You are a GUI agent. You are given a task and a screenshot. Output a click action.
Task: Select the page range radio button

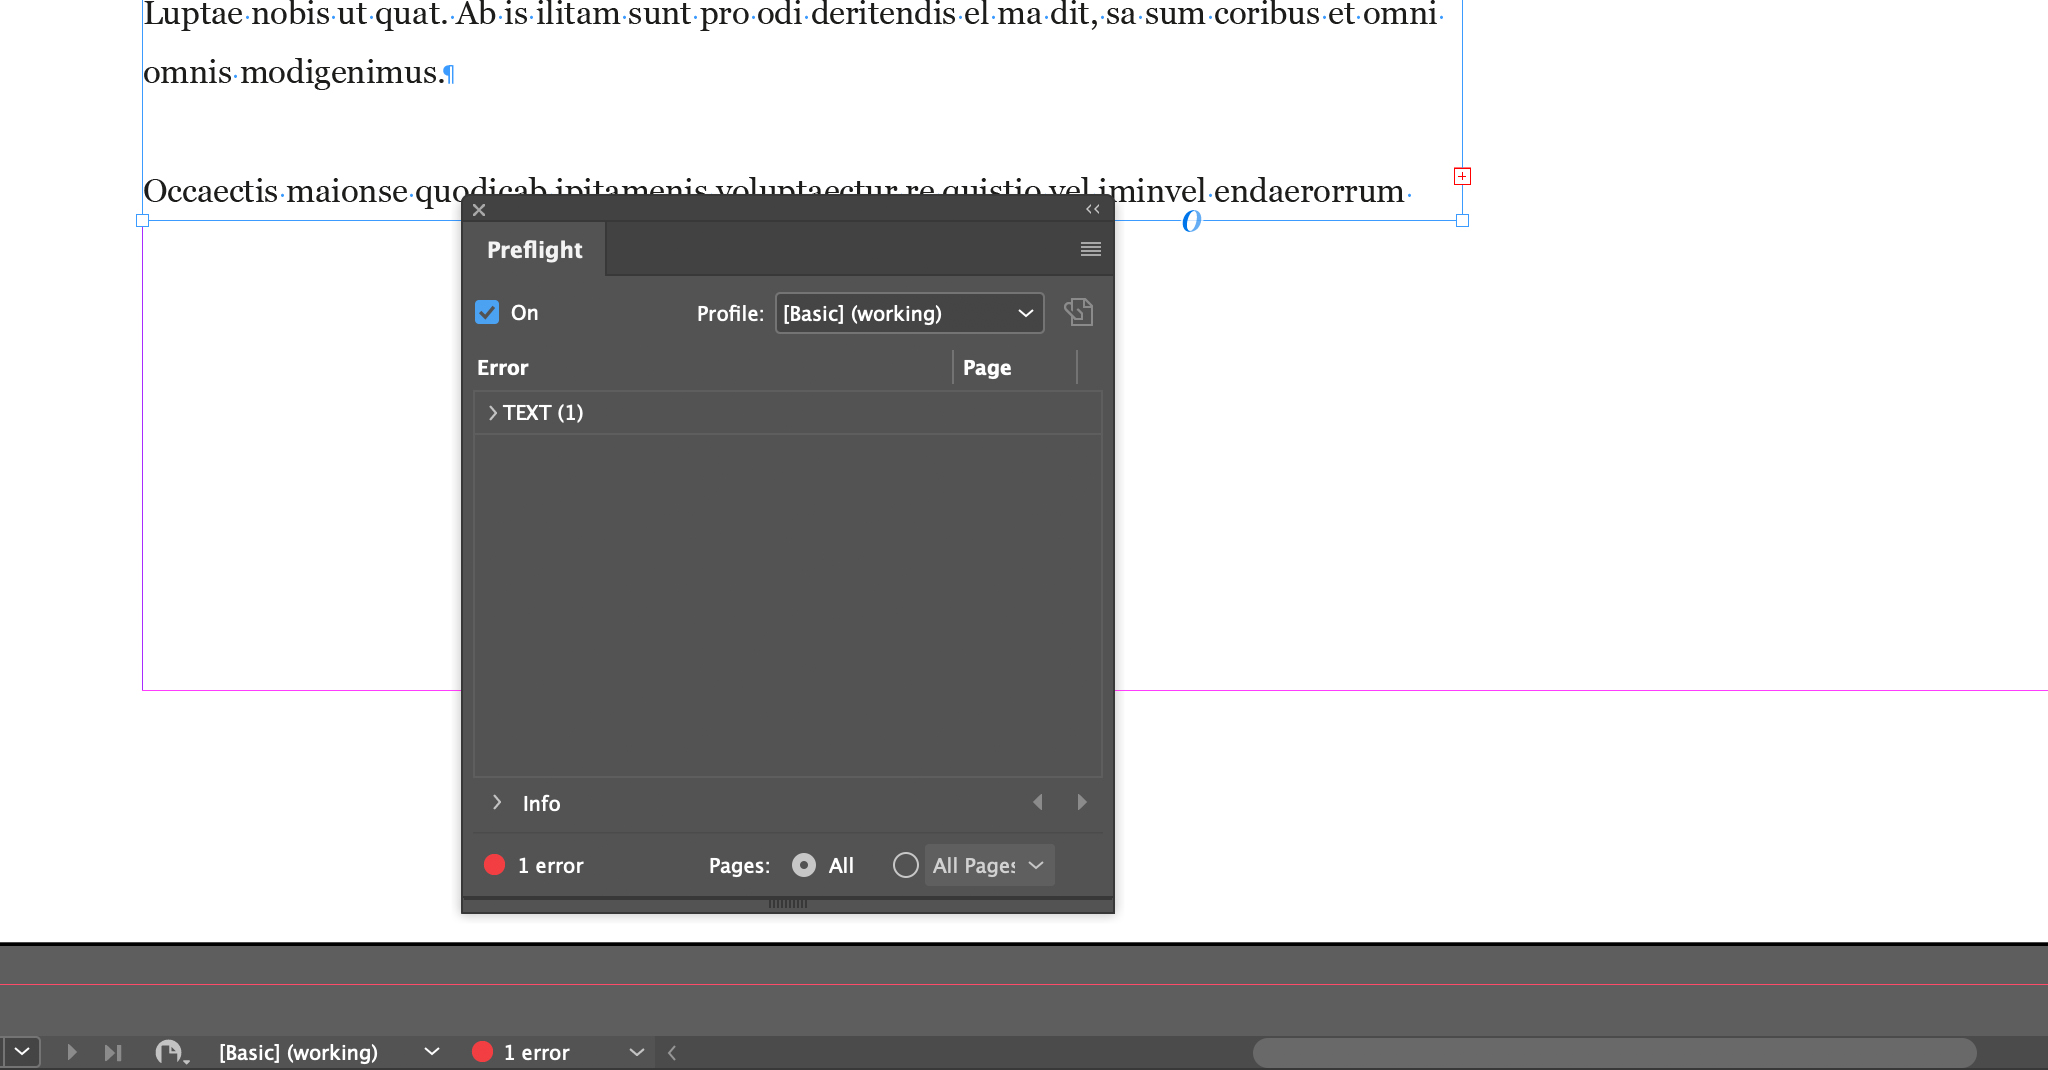(905, 865)
